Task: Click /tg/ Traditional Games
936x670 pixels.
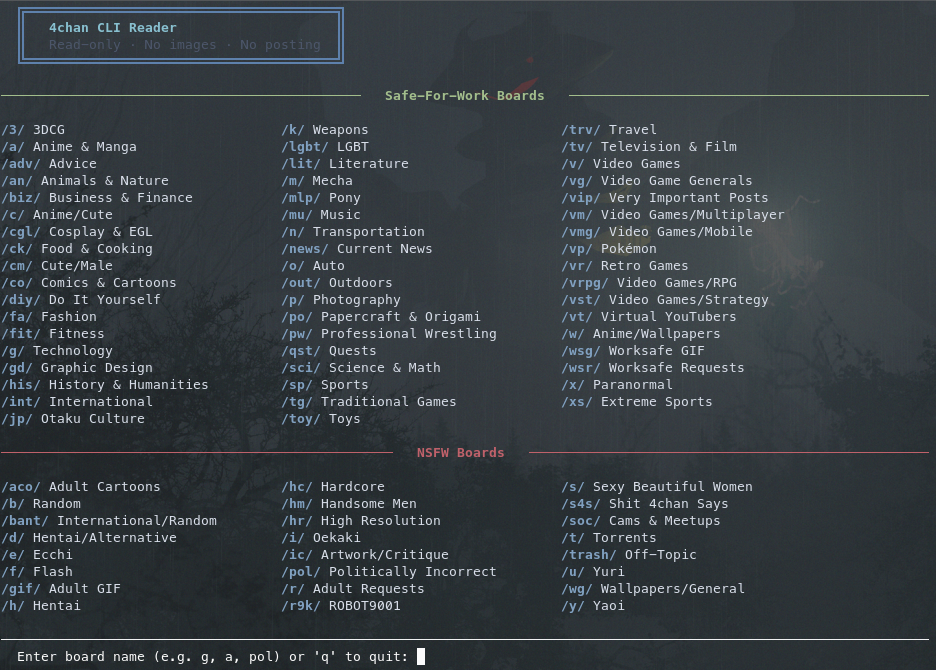Action: pyautogui.click(x=369, y=401)
